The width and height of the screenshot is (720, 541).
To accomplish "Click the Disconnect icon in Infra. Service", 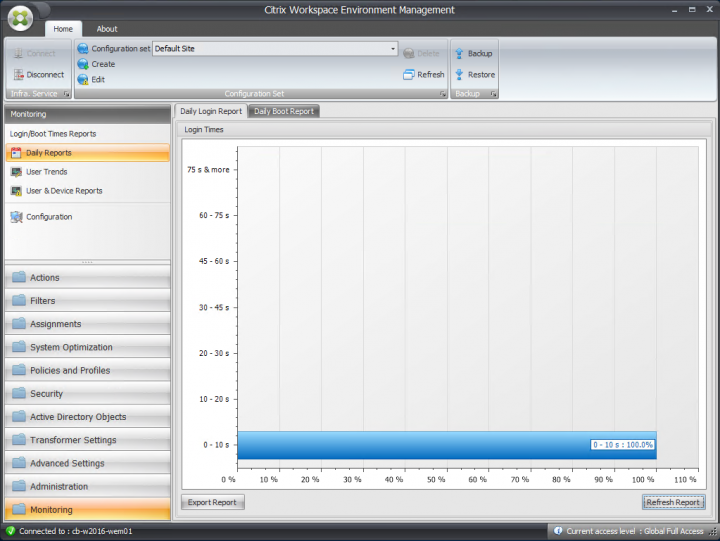I will 18,75.
